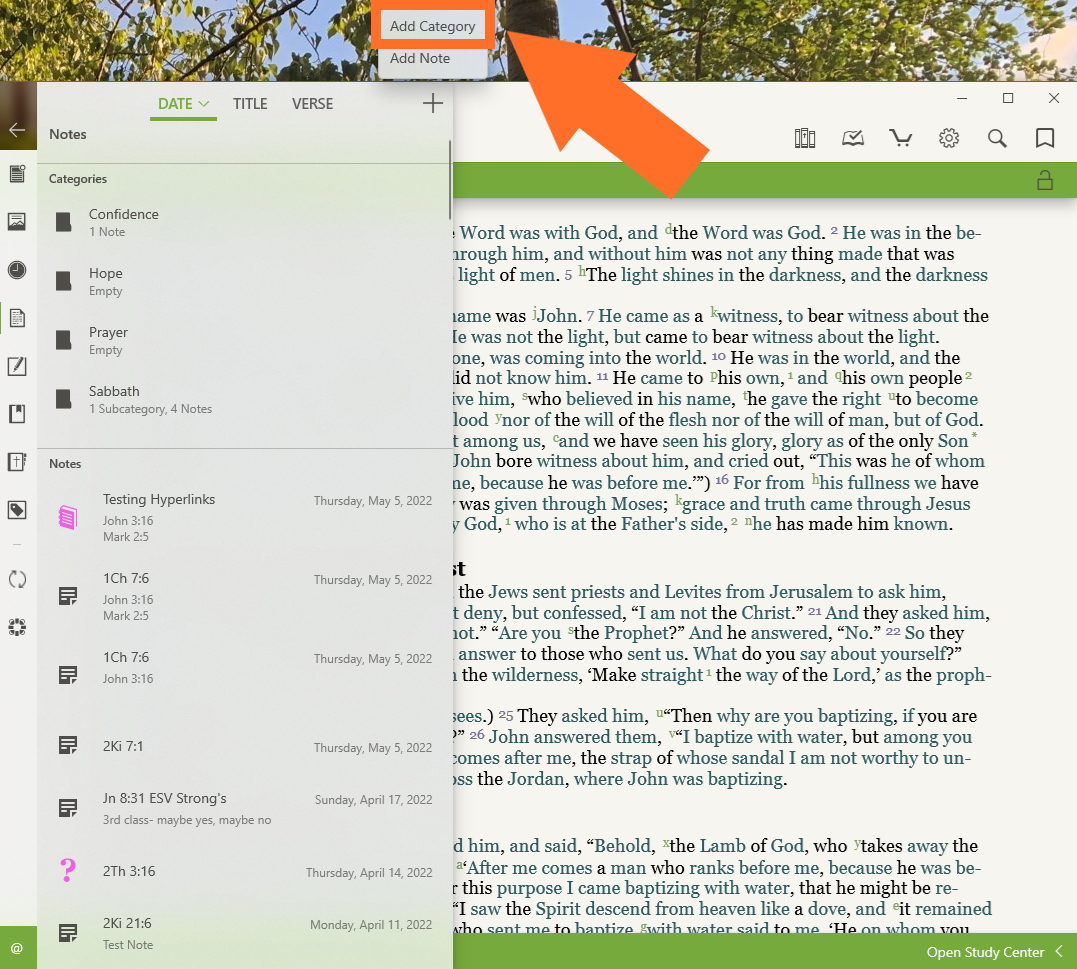Image resolution: width=1077 pixels, height=969 pixels.
Task: Open the DATE sort dropdown
Action: [x=183, y=104]
